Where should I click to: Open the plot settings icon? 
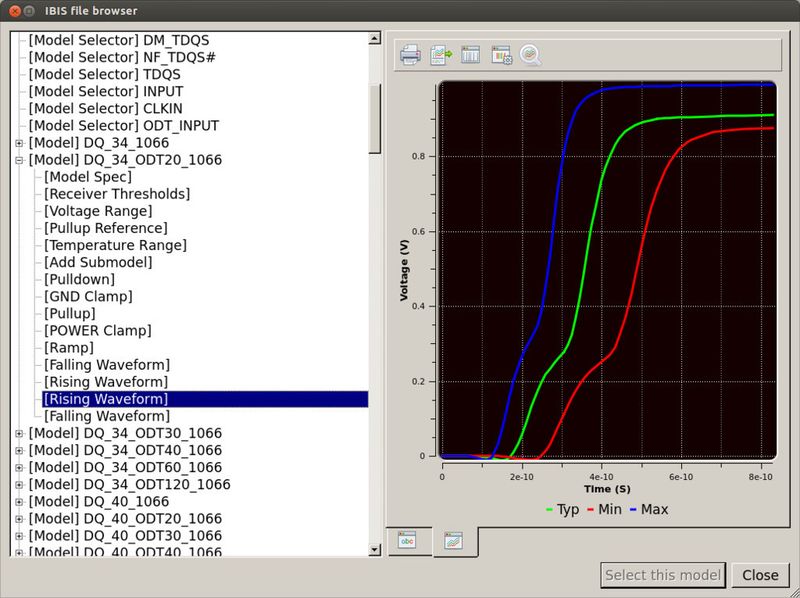(x=502, y=55)
